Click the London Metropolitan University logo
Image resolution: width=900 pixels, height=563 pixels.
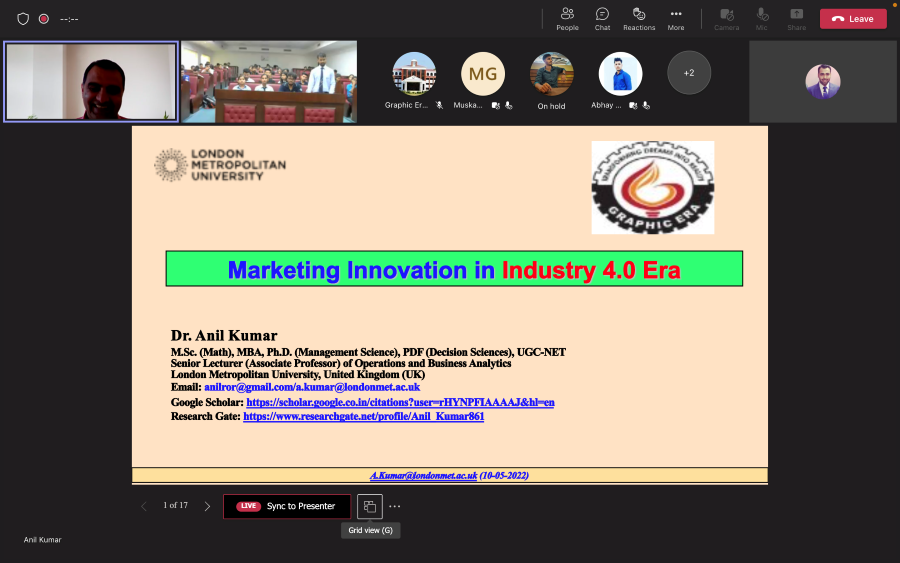220,165
